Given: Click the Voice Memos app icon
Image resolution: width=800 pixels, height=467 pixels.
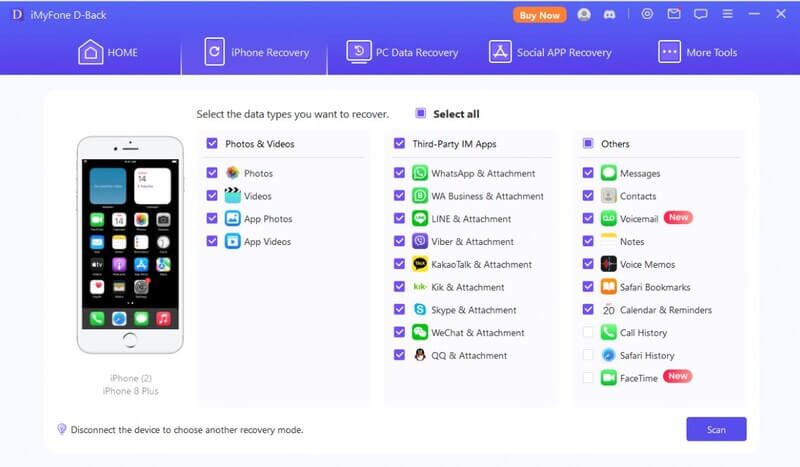Looking at the screenshot, I should [x=609, y=264].
